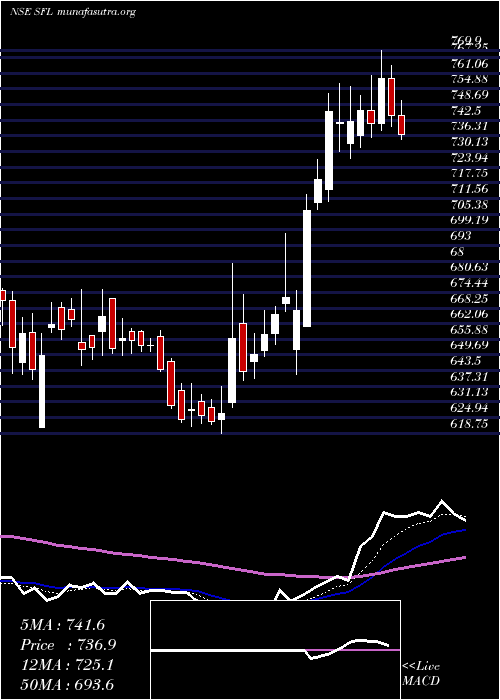Click the 637.31 price axis label

(x=469, y=377)
